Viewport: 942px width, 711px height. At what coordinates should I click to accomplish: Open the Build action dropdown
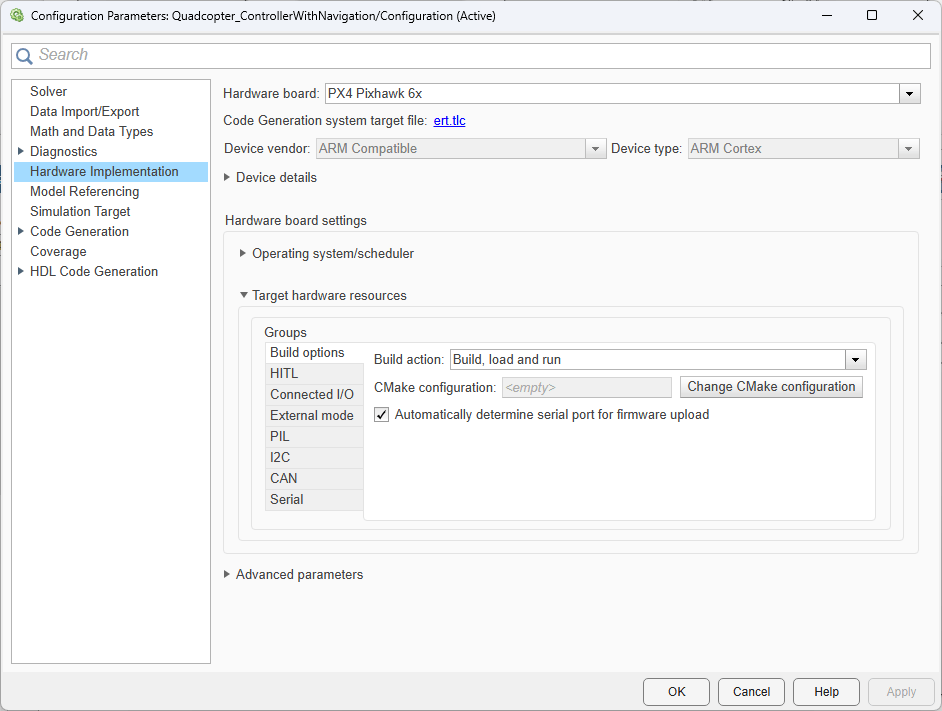pos(855,360)
